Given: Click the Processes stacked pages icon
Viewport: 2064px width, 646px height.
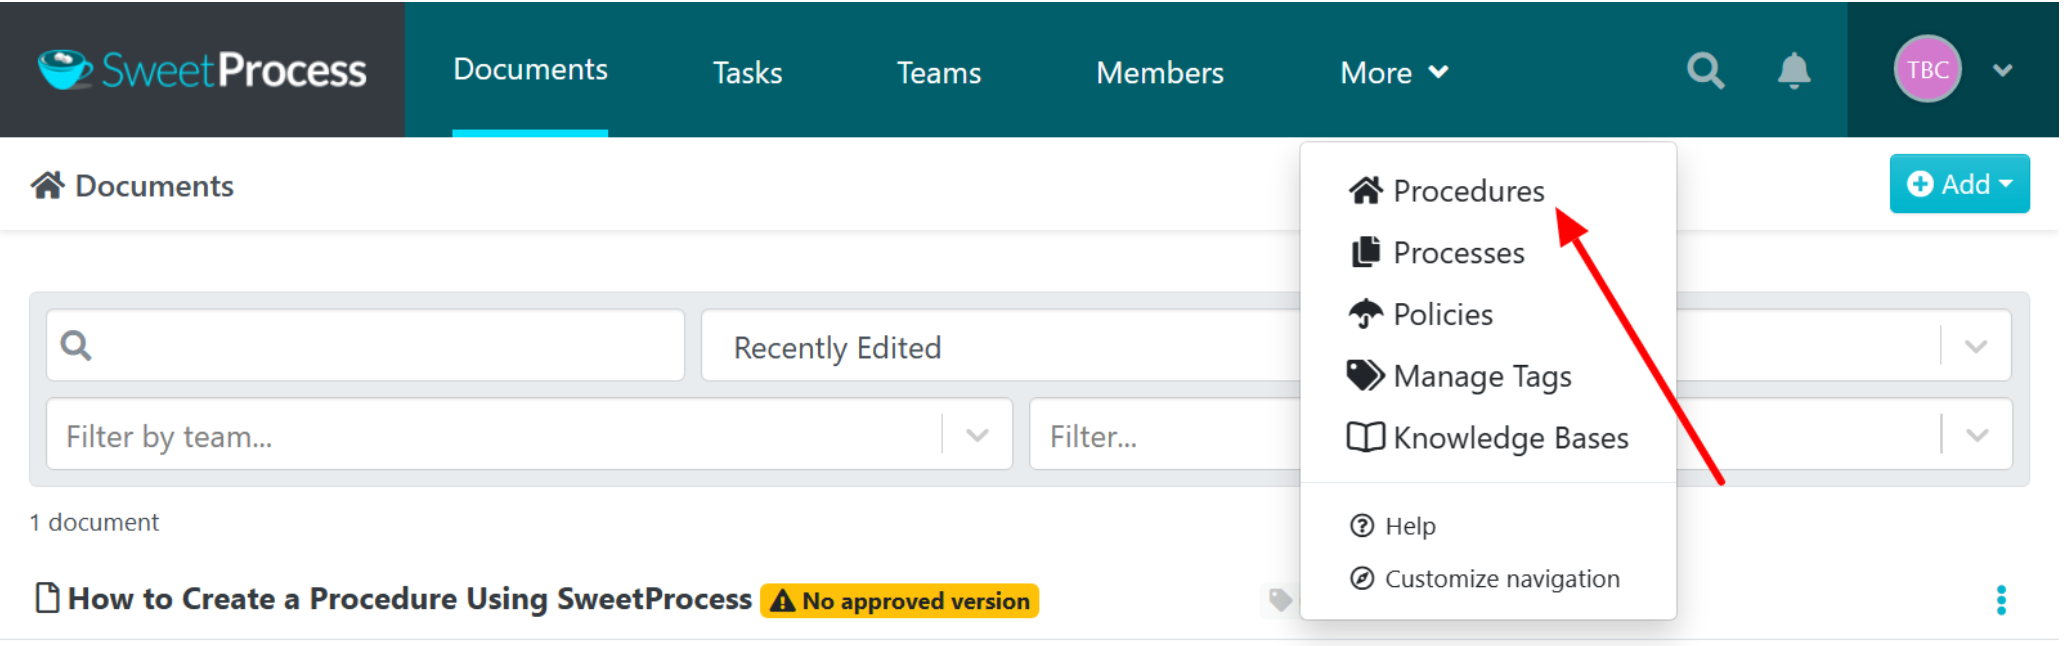Looking at the screenshot, I should point(1365,252).
